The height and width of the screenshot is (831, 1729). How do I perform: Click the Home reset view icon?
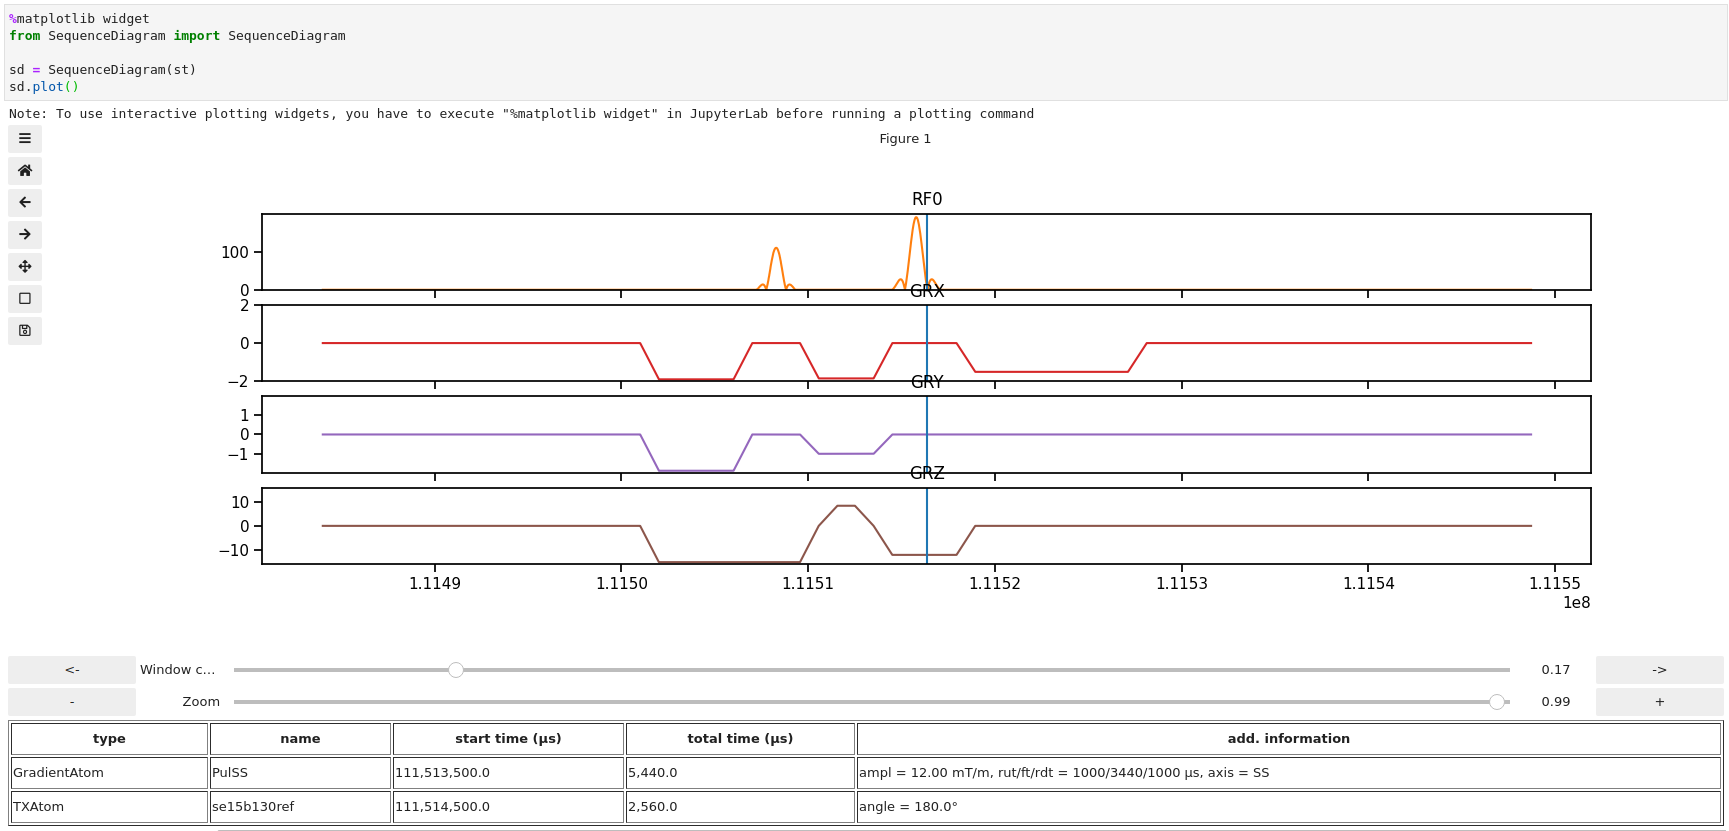(x=25, y=171)
